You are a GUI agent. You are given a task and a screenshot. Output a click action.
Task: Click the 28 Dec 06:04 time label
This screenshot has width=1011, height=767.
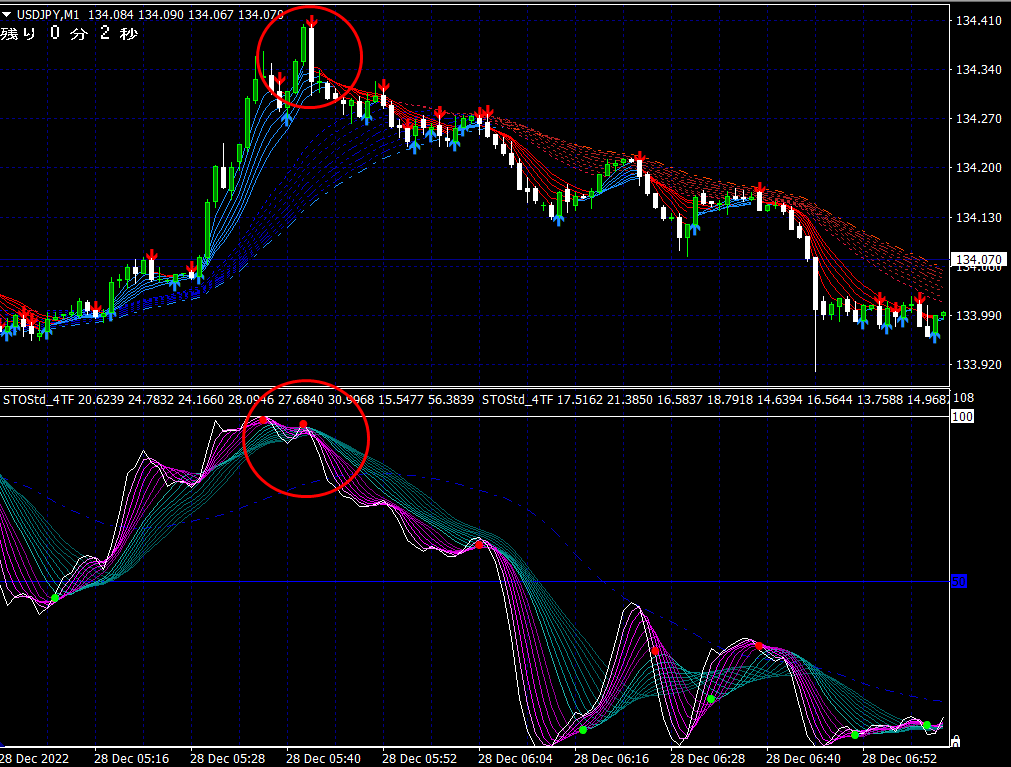tap(516, 758)
